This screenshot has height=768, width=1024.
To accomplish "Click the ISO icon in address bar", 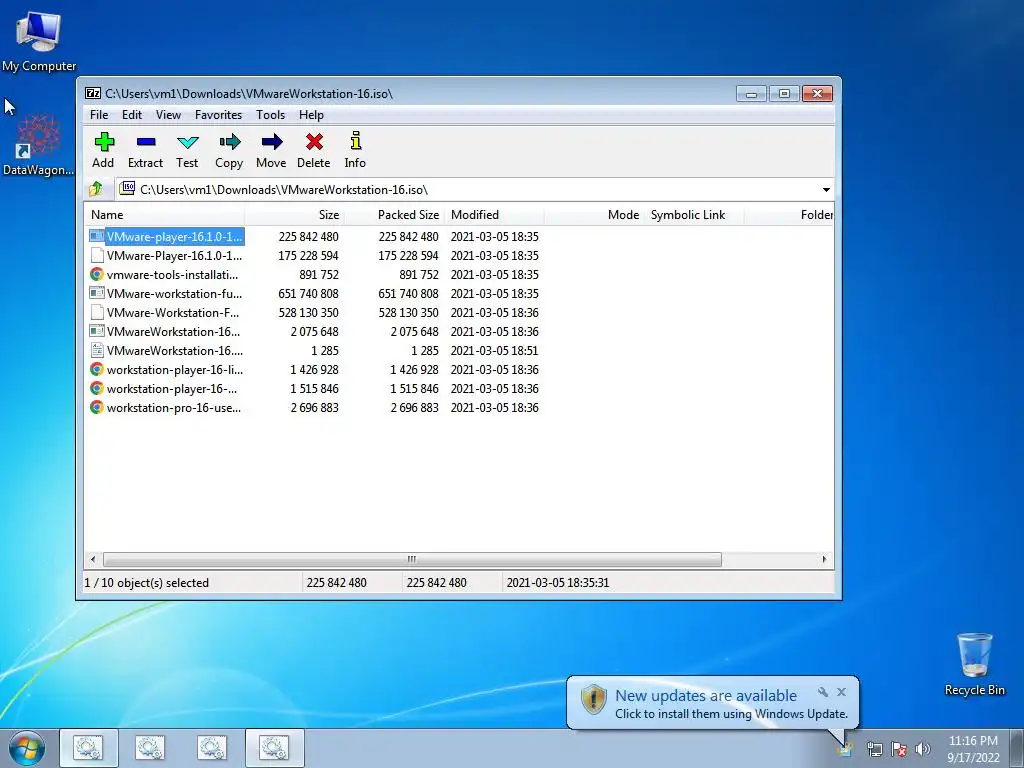I will (x=128, y=189).
